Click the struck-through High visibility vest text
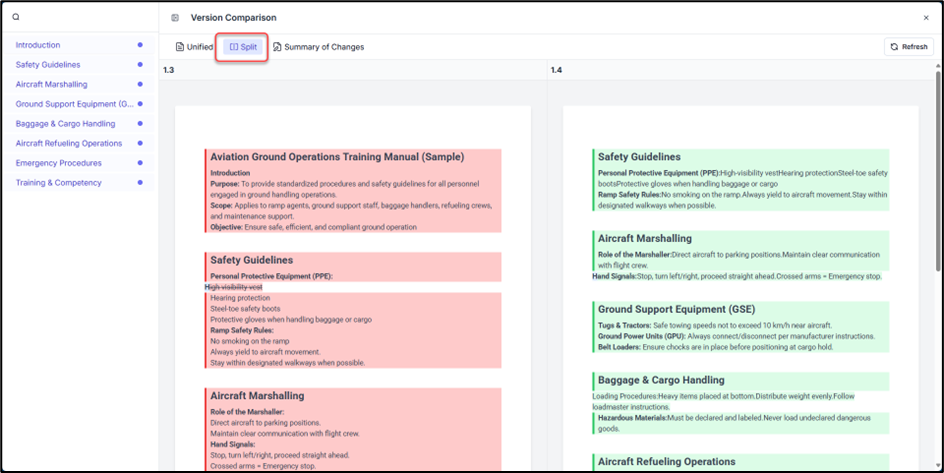944x473 pixels. coord(233,287)
